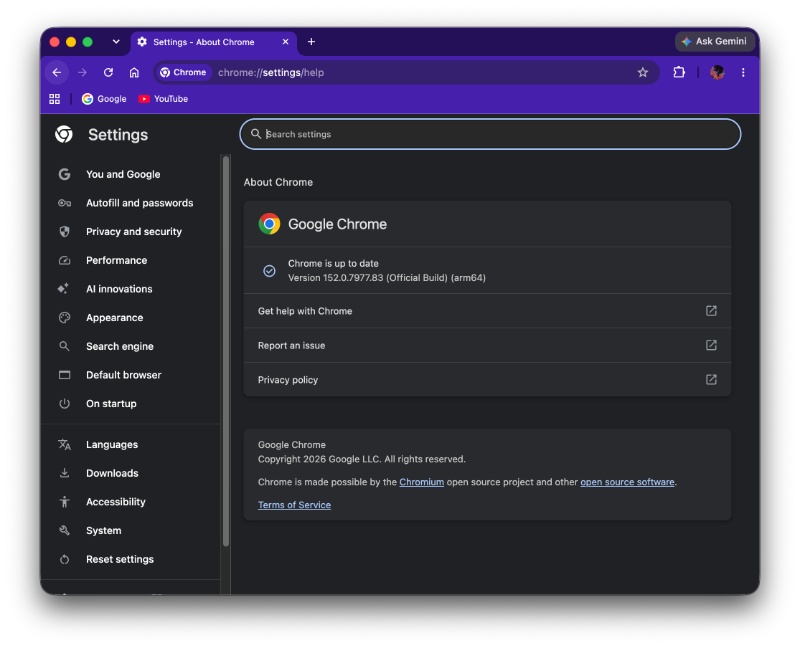Screen dimensions: 800x648
Task: Select the Settings - About Chrome tab
Action: (x=214, y=42)
